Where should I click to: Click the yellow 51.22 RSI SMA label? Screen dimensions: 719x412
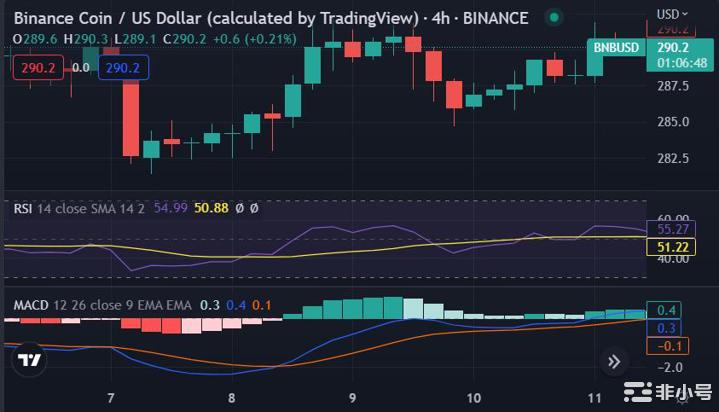coord(669,246)
